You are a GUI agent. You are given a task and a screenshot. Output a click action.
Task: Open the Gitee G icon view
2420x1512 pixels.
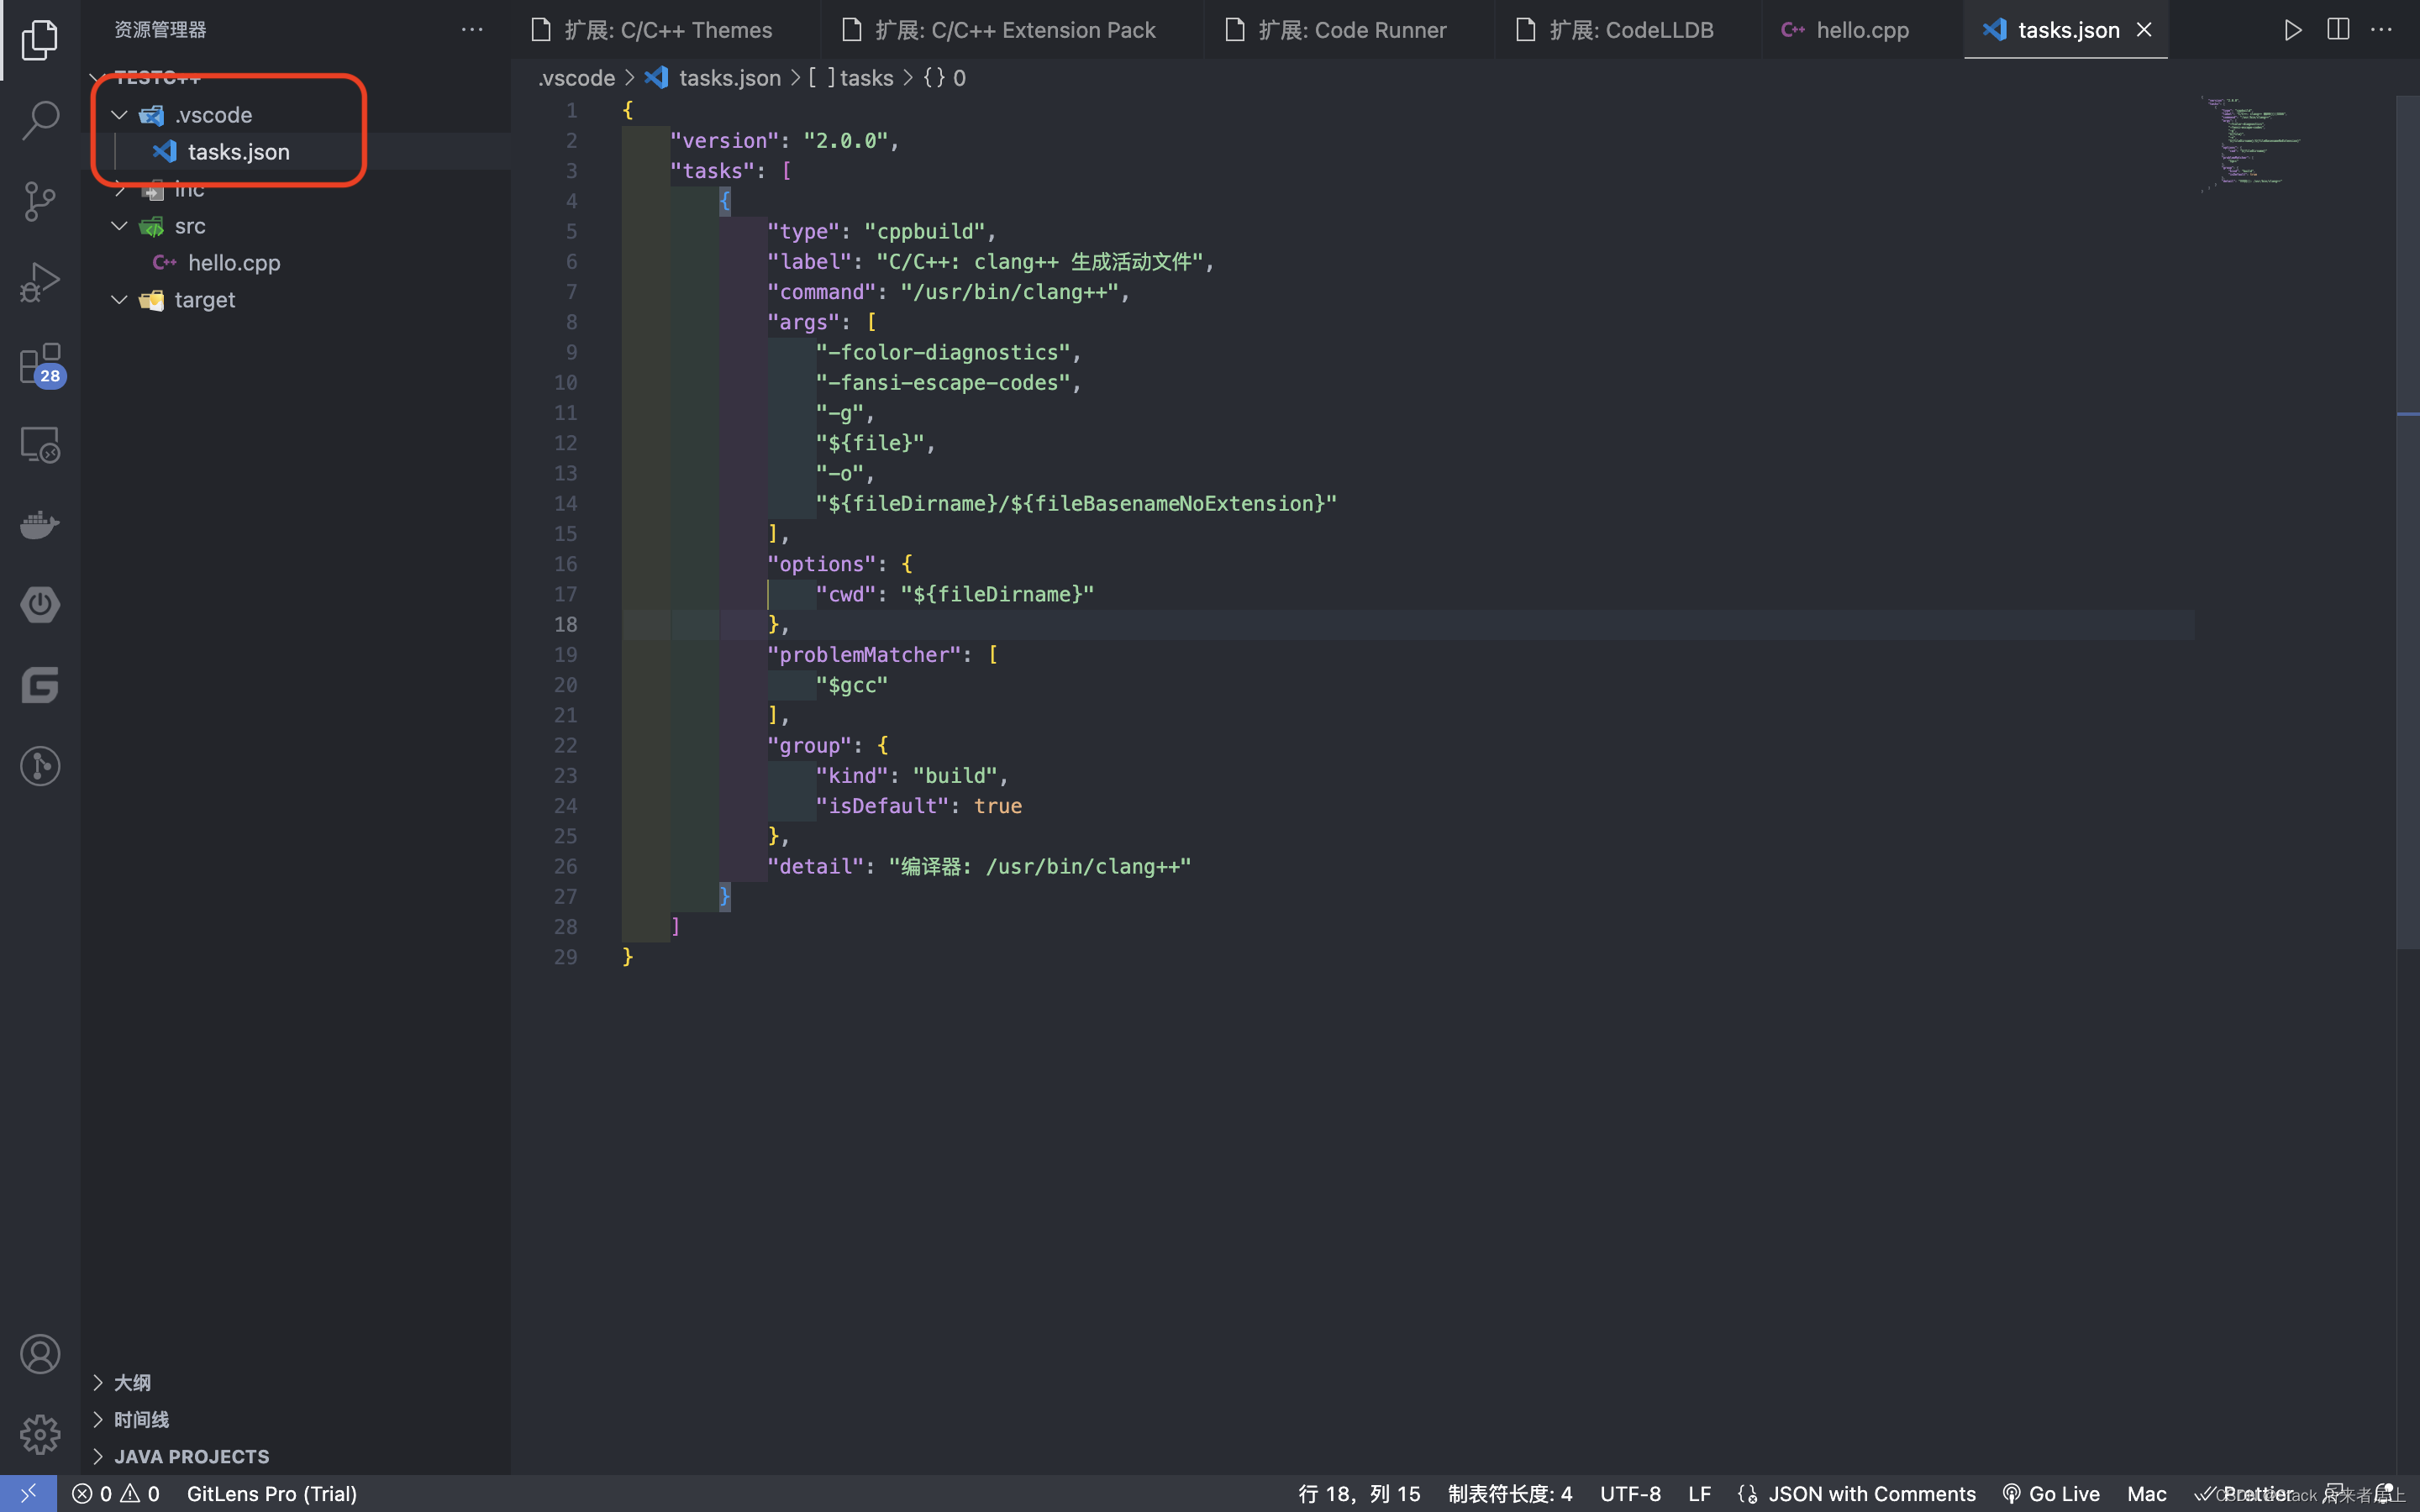(40, 686)
